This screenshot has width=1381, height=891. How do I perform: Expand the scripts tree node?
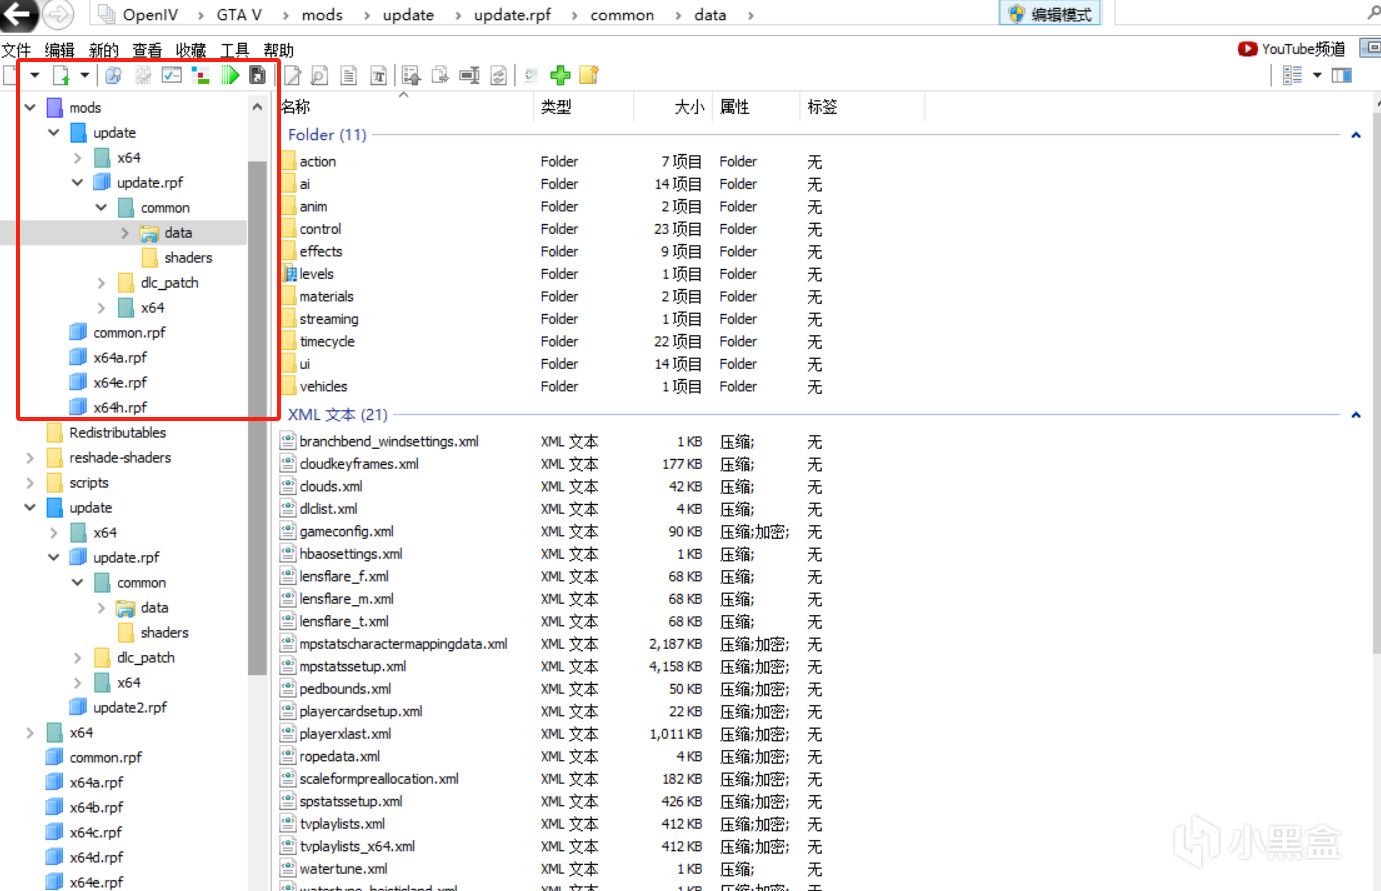pos(30,483)
